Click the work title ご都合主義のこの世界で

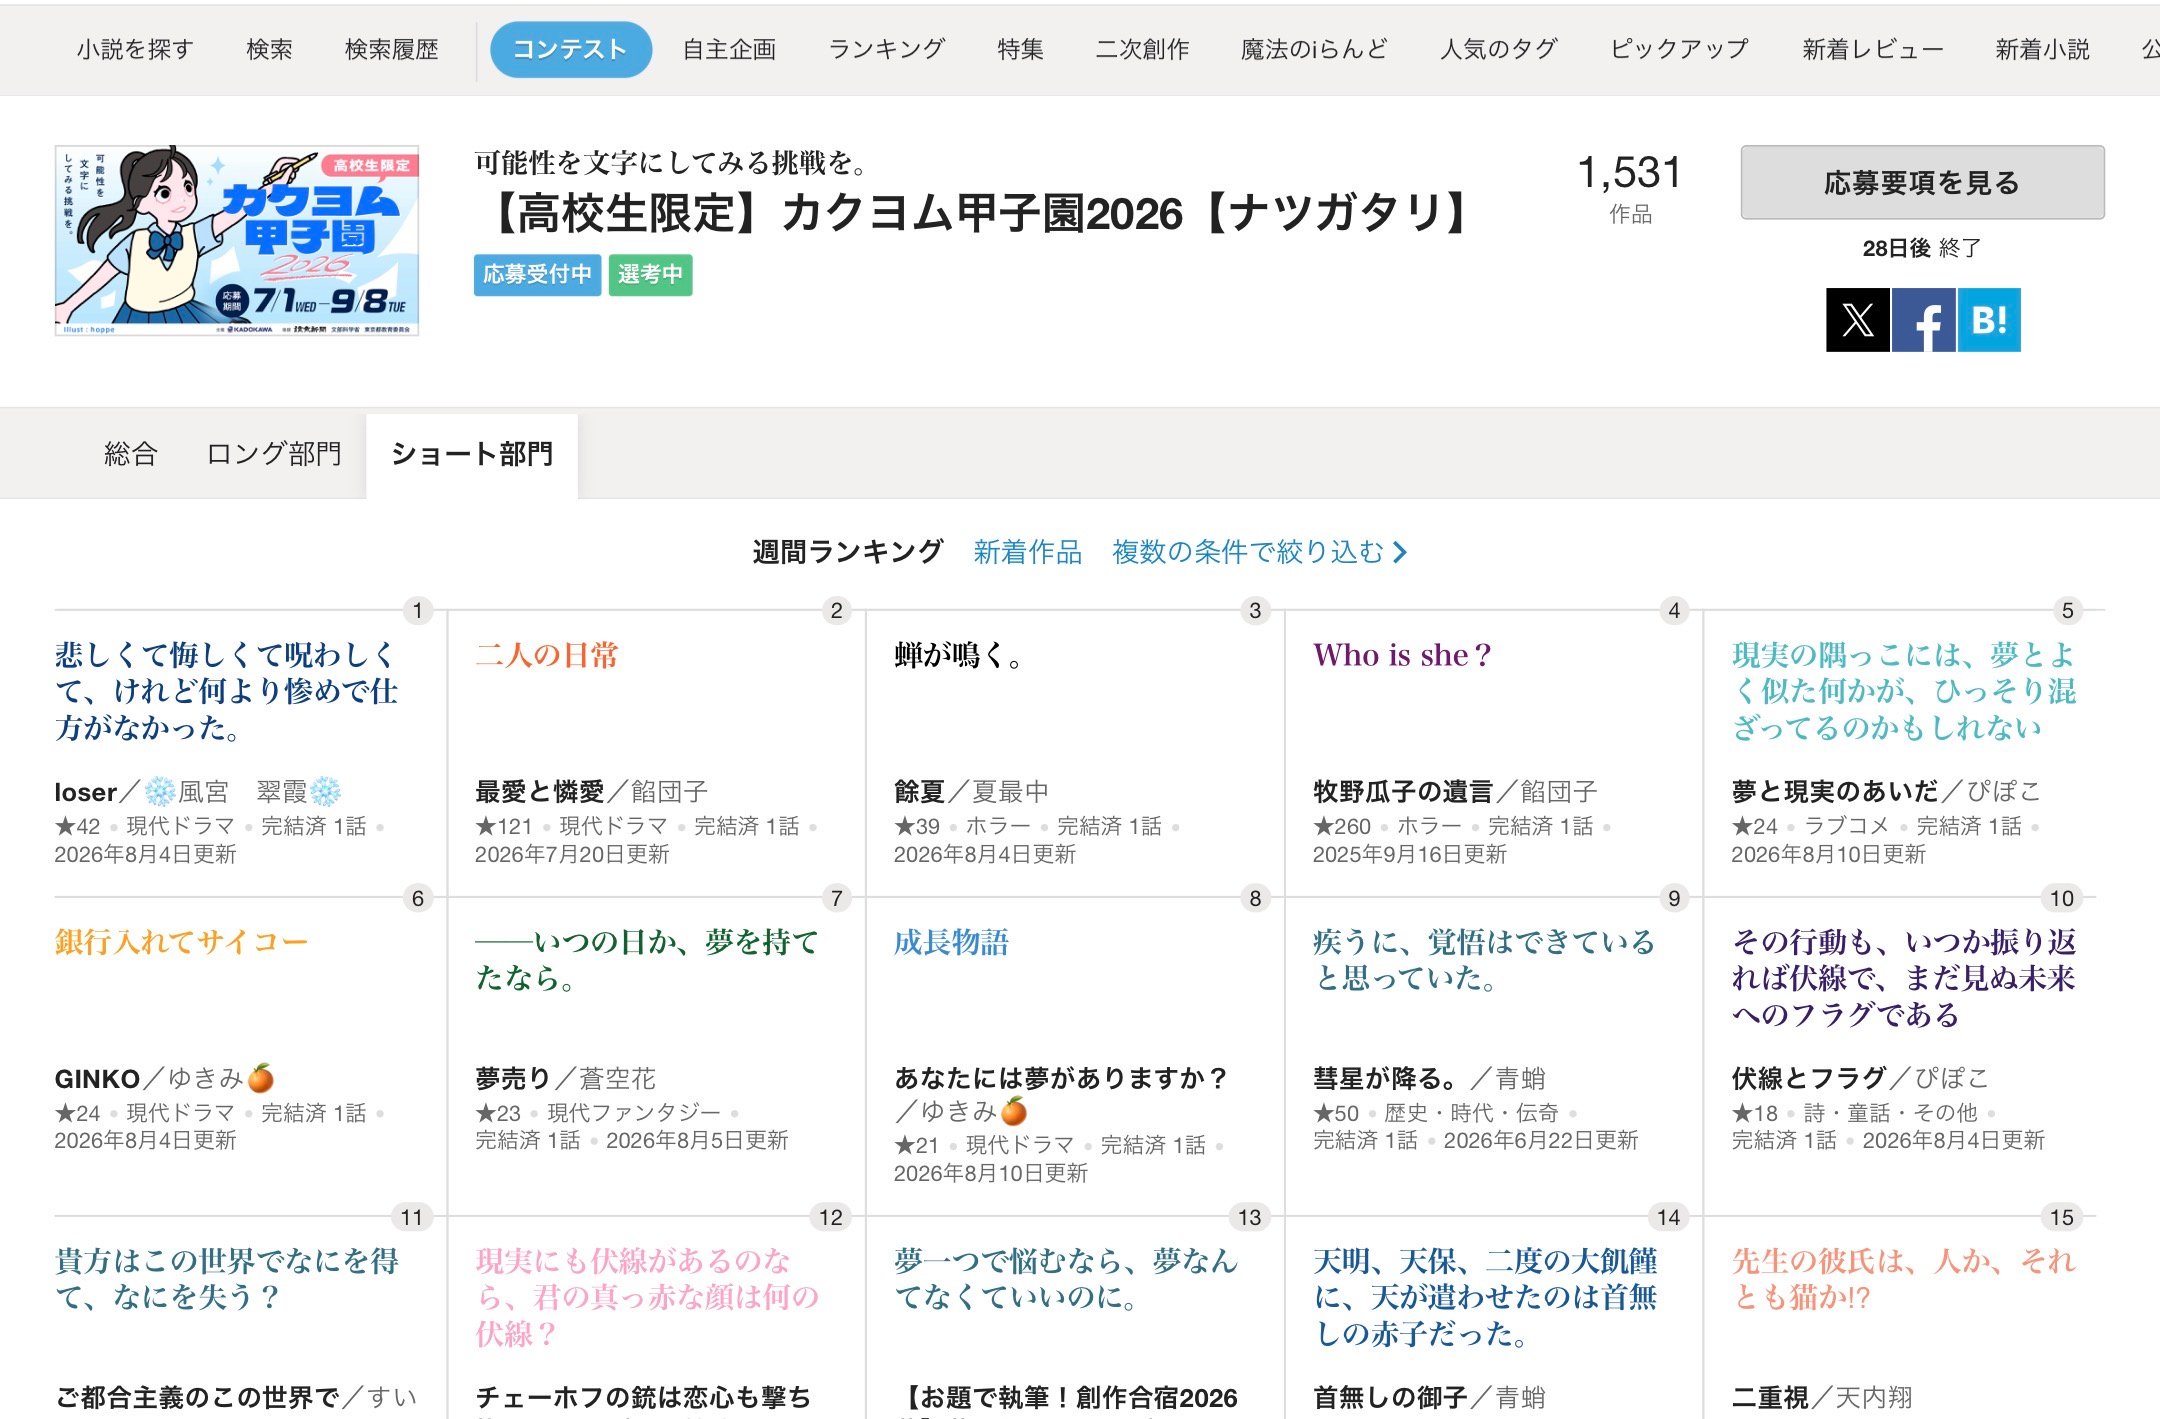pyautogui.click(x=197, y=1398)
